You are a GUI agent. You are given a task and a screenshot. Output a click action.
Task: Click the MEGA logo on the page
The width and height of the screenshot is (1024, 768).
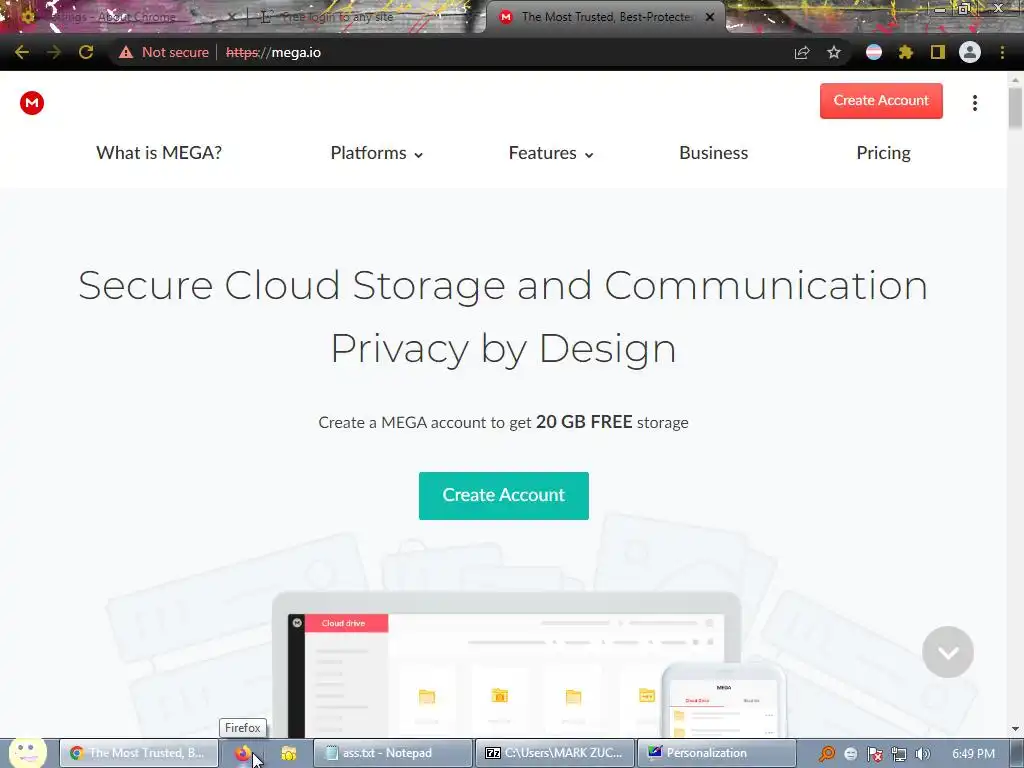point(32,103)
